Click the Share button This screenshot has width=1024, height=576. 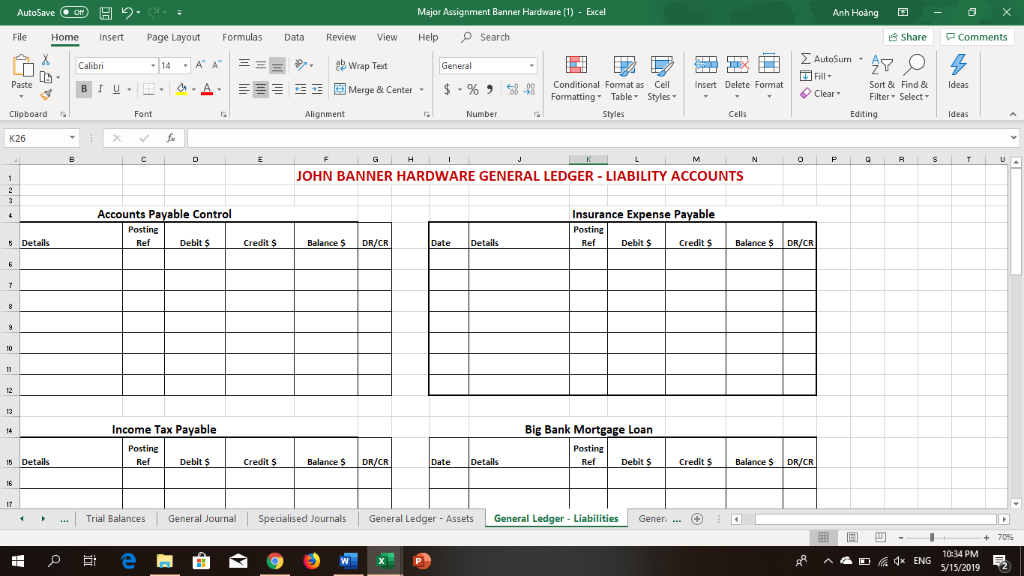(x=906, y=36)
